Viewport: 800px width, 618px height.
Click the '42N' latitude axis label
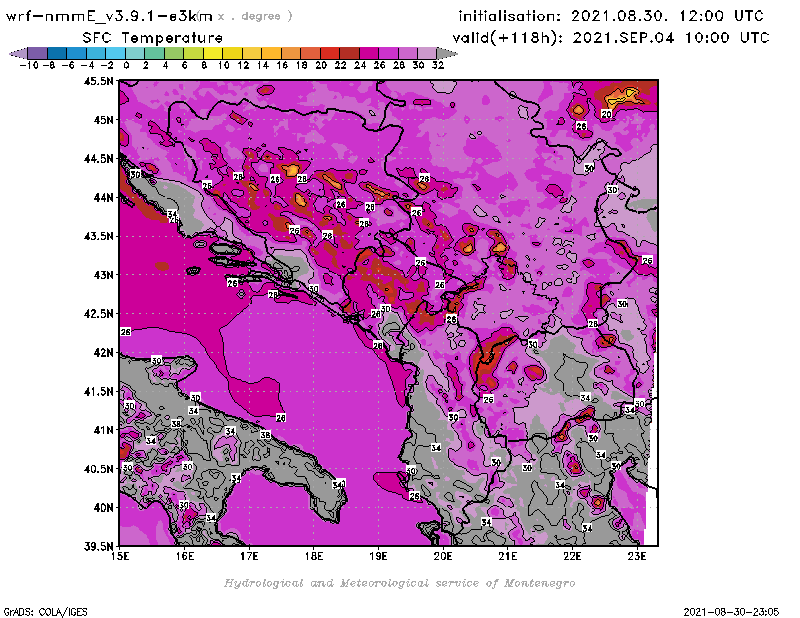click(x=103, y=353)
